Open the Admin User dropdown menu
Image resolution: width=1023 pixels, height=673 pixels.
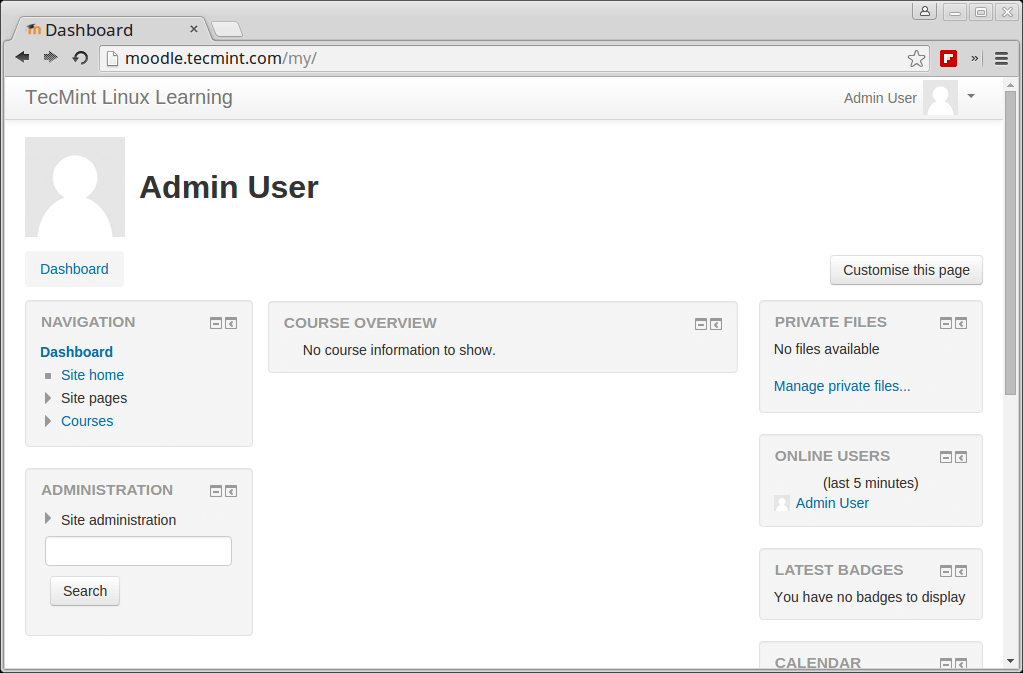point(970,96)
